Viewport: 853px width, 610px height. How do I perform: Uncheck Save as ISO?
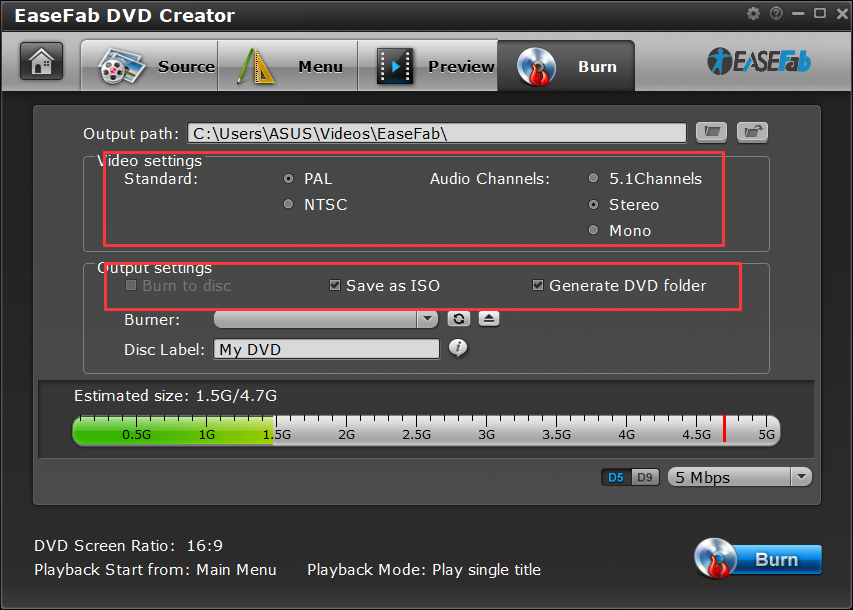click(336, 286)
